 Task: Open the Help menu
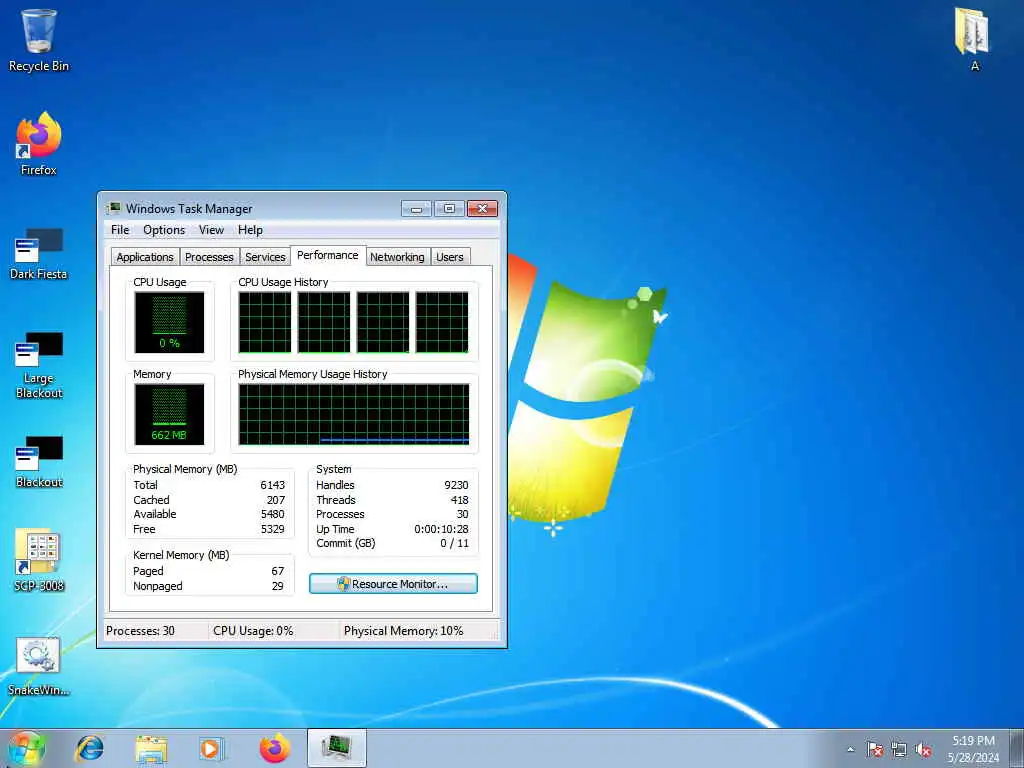coord(250,230)
